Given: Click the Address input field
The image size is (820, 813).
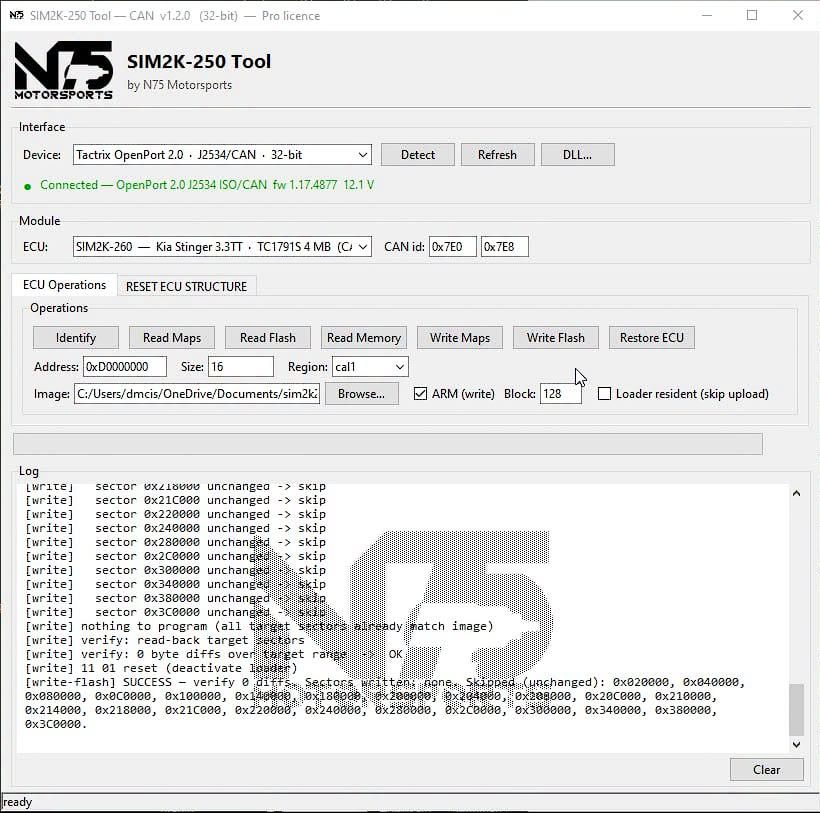Looking at the screenshot, I should point(124,367).
